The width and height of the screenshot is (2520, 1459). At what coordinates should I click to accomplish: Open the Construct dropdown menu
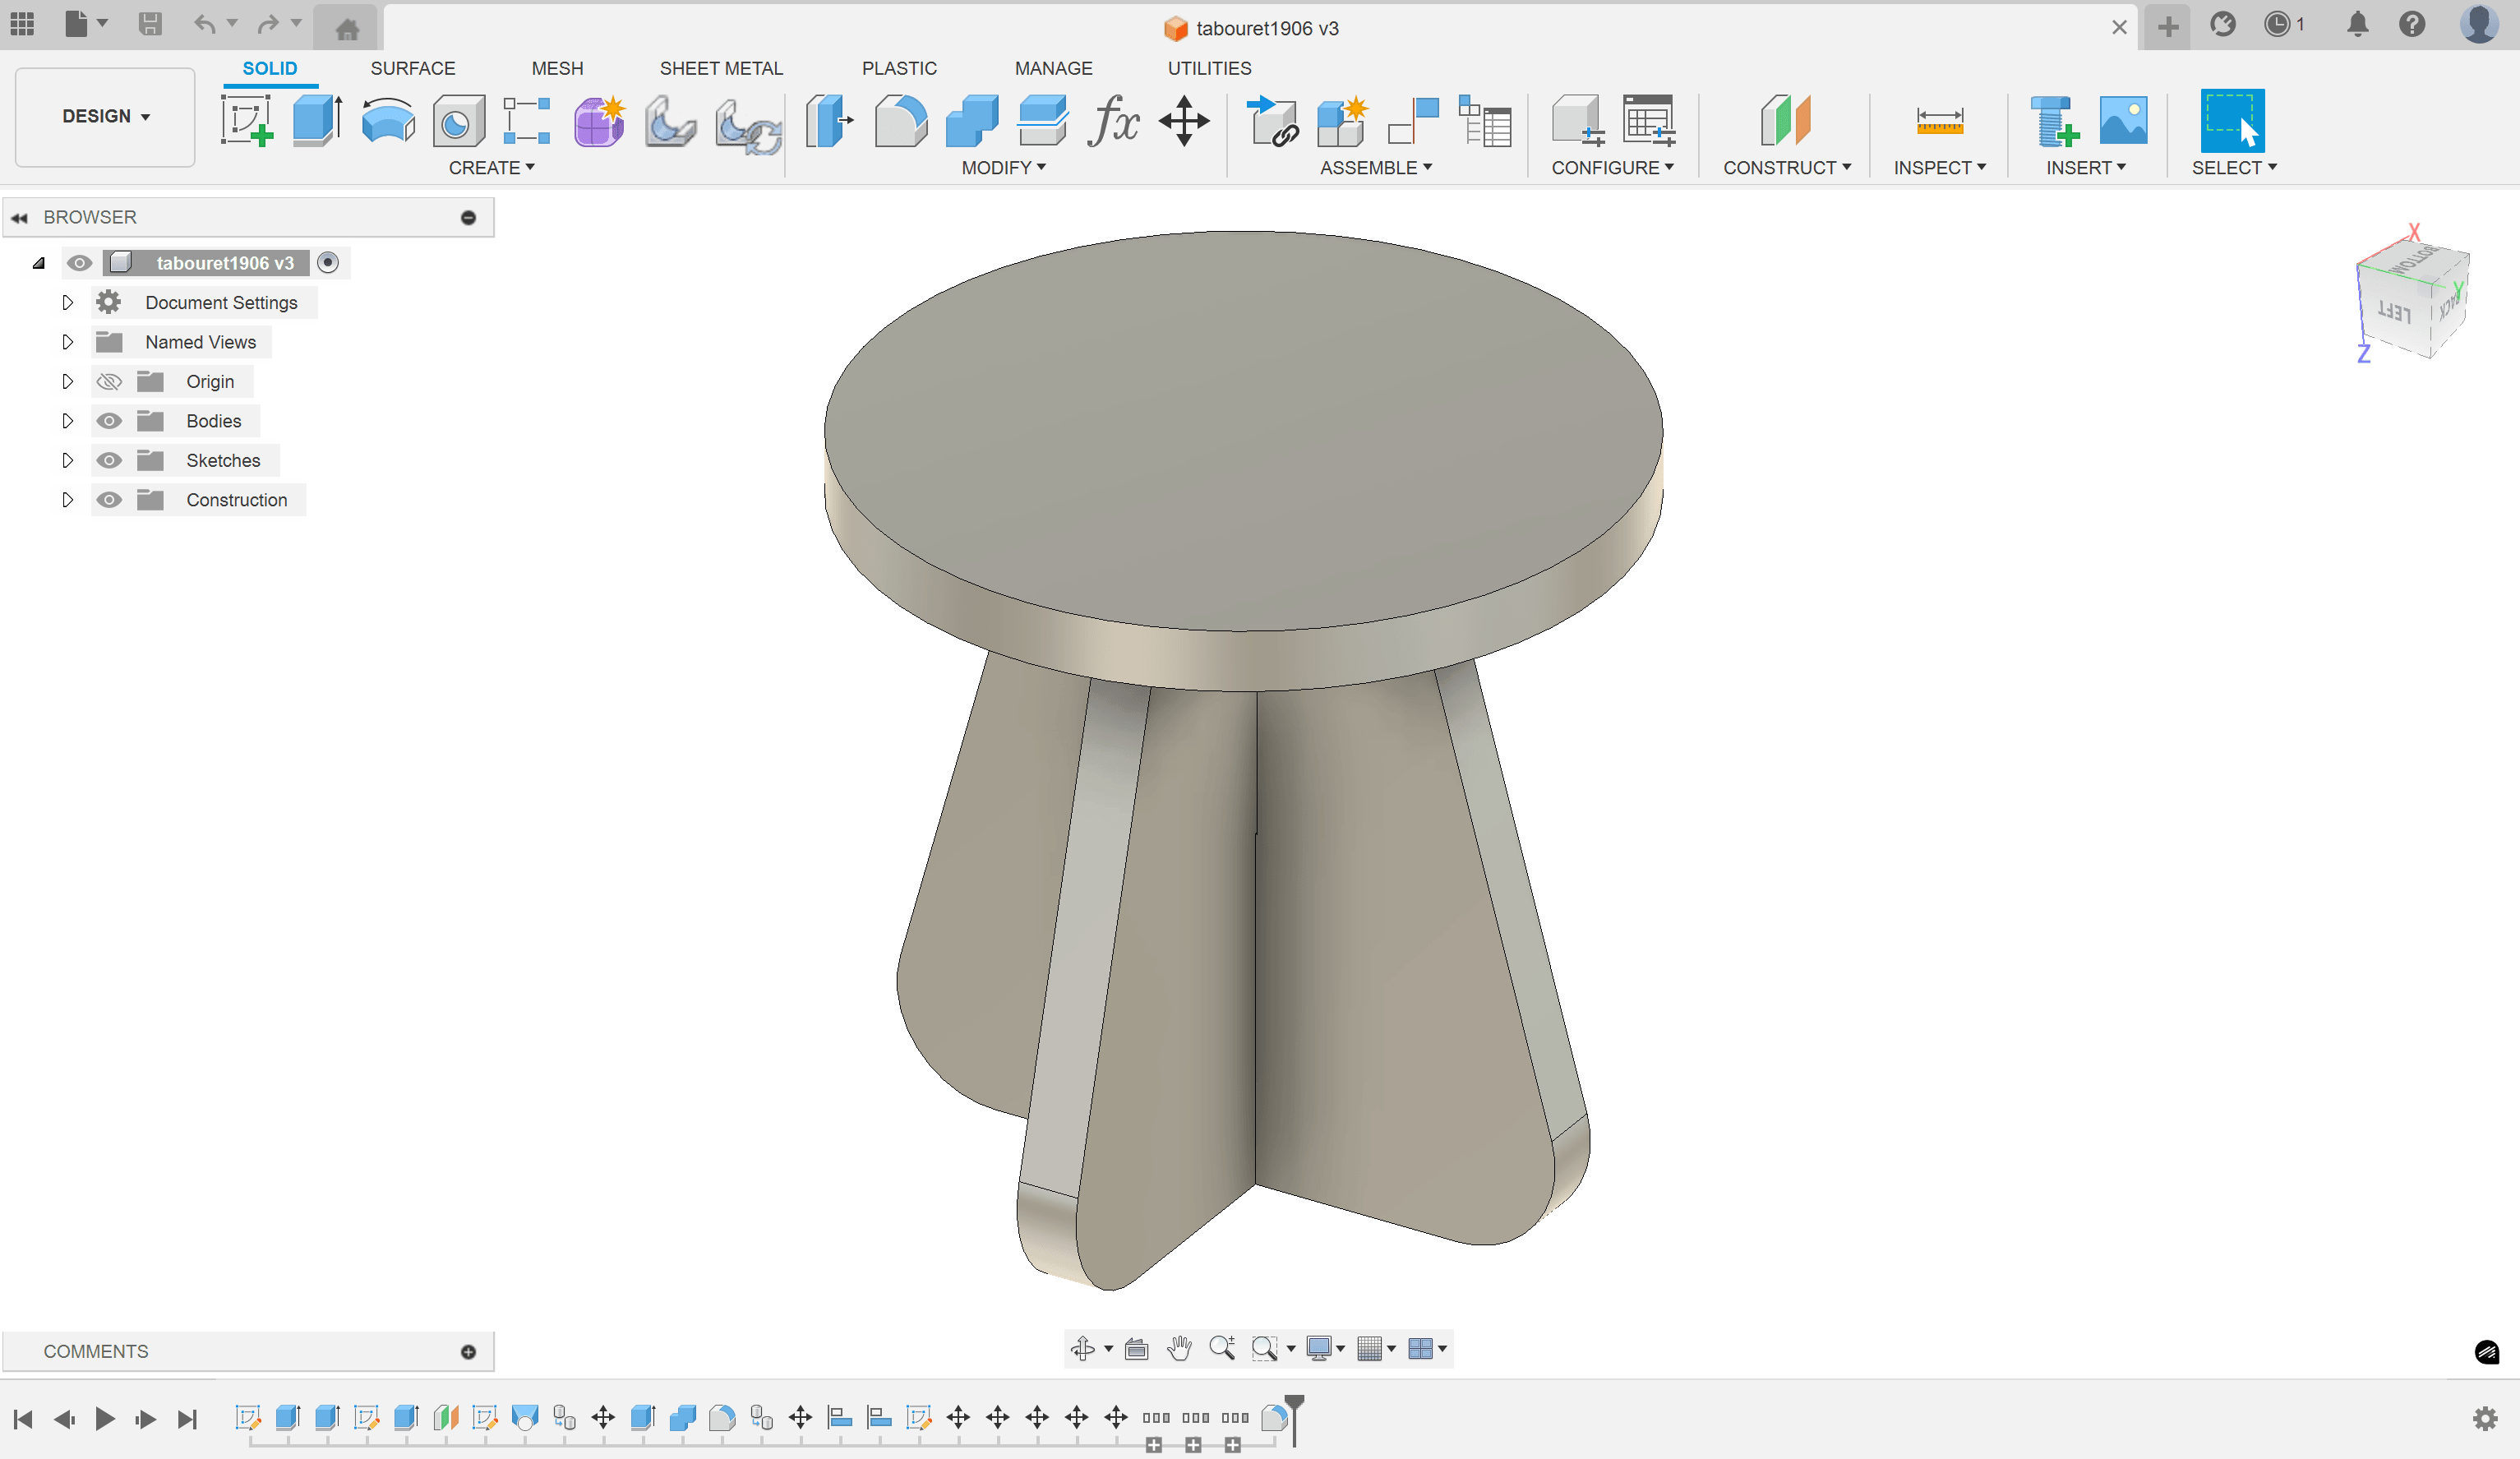tap(1787, 167)
